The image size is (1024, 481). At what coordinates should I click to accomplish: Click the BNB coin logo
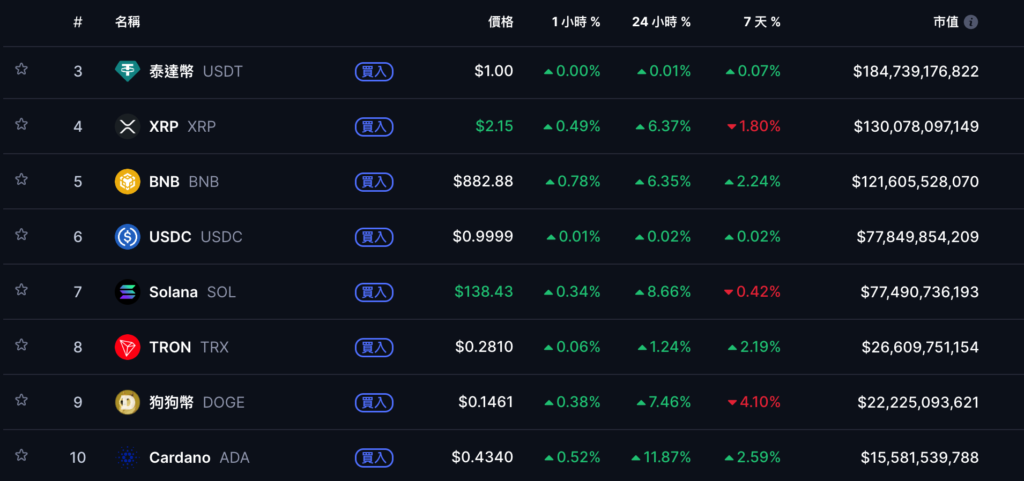point(128,182)
